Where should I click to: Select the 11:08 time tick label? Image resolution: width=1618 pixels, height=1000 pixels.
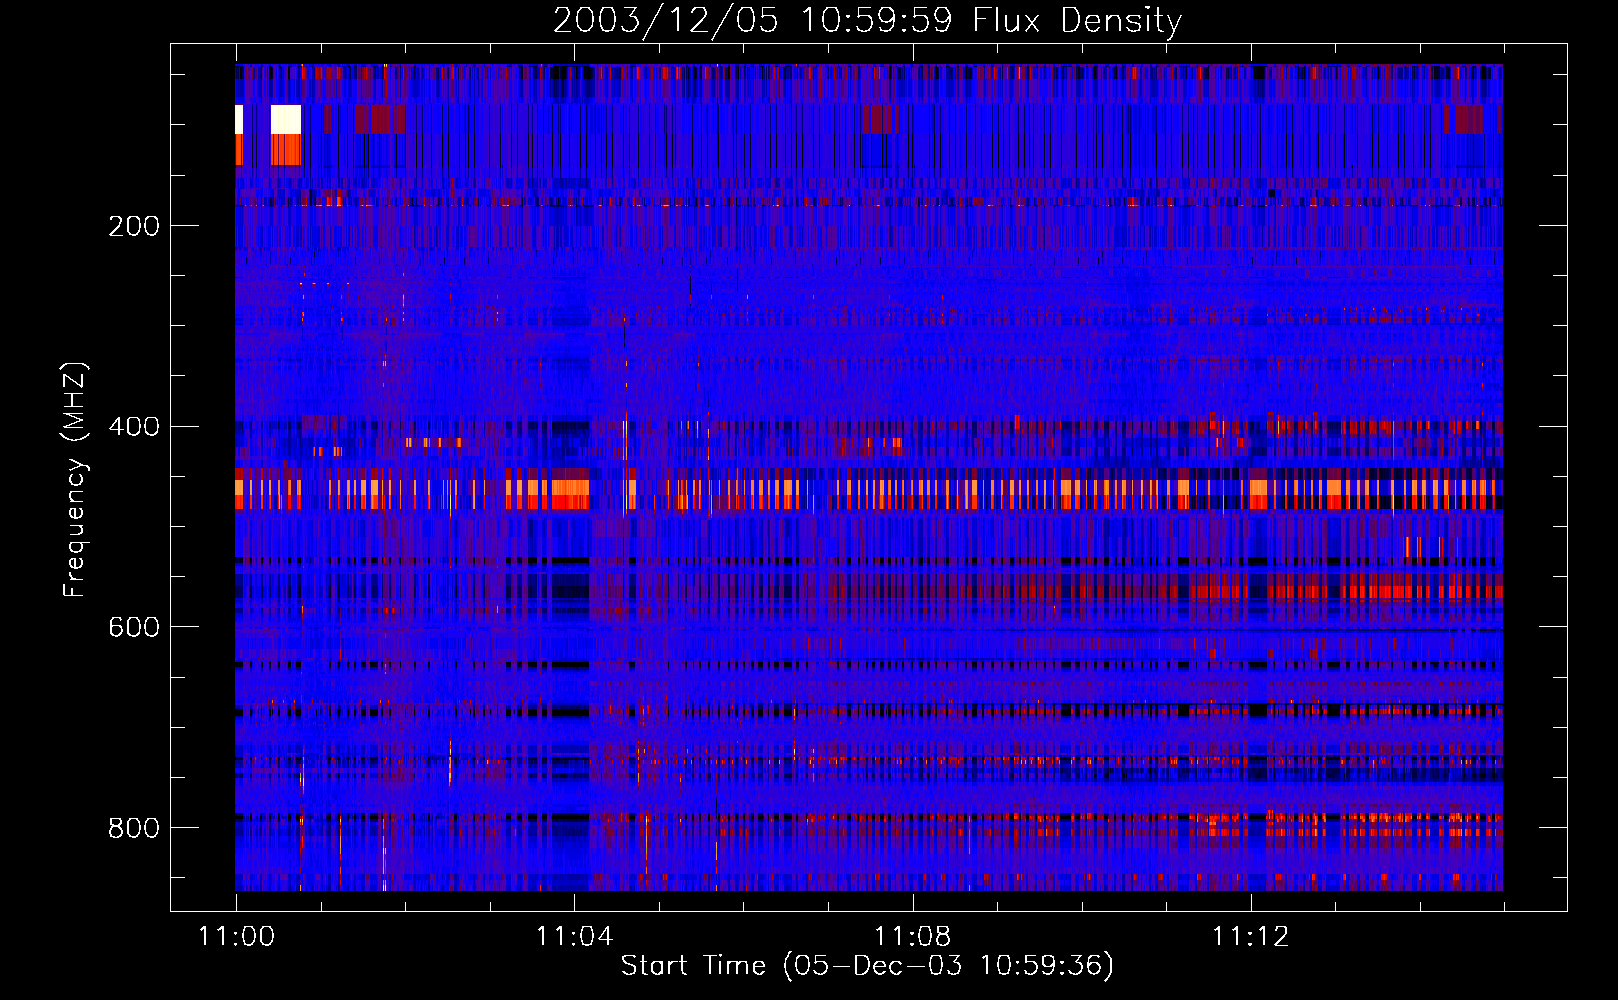(912, 936)
